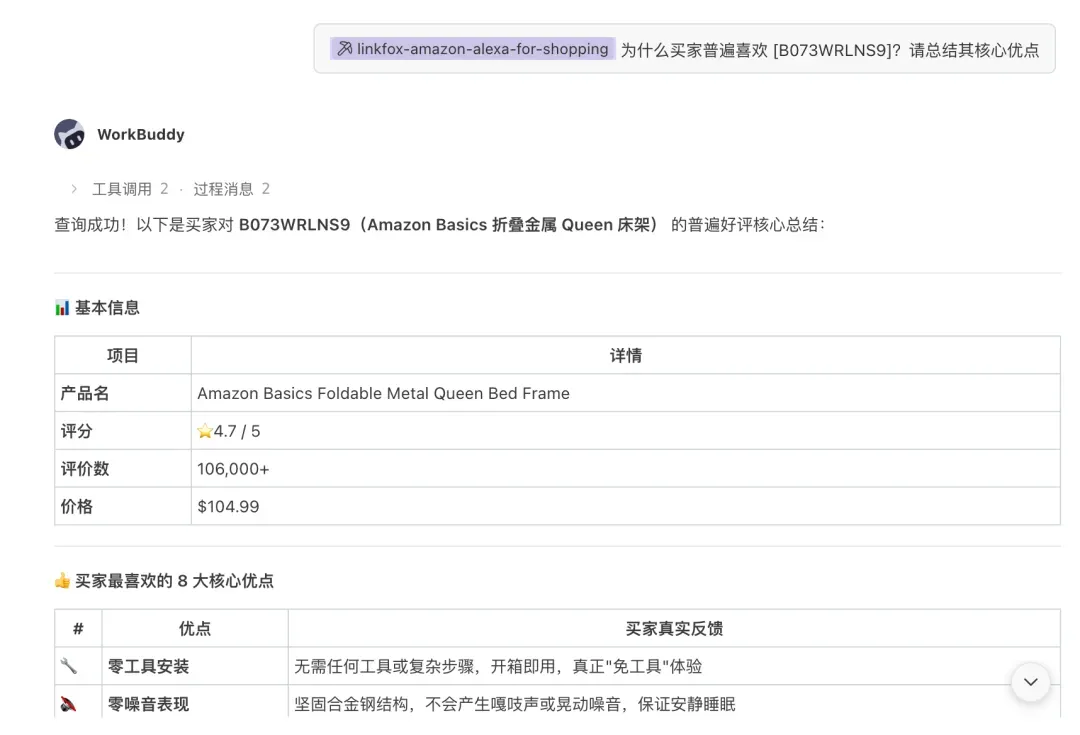Click the wrench icon in 零工具安装 row
This screenshot has width=1080, height=735.
(x=69, y=666)
